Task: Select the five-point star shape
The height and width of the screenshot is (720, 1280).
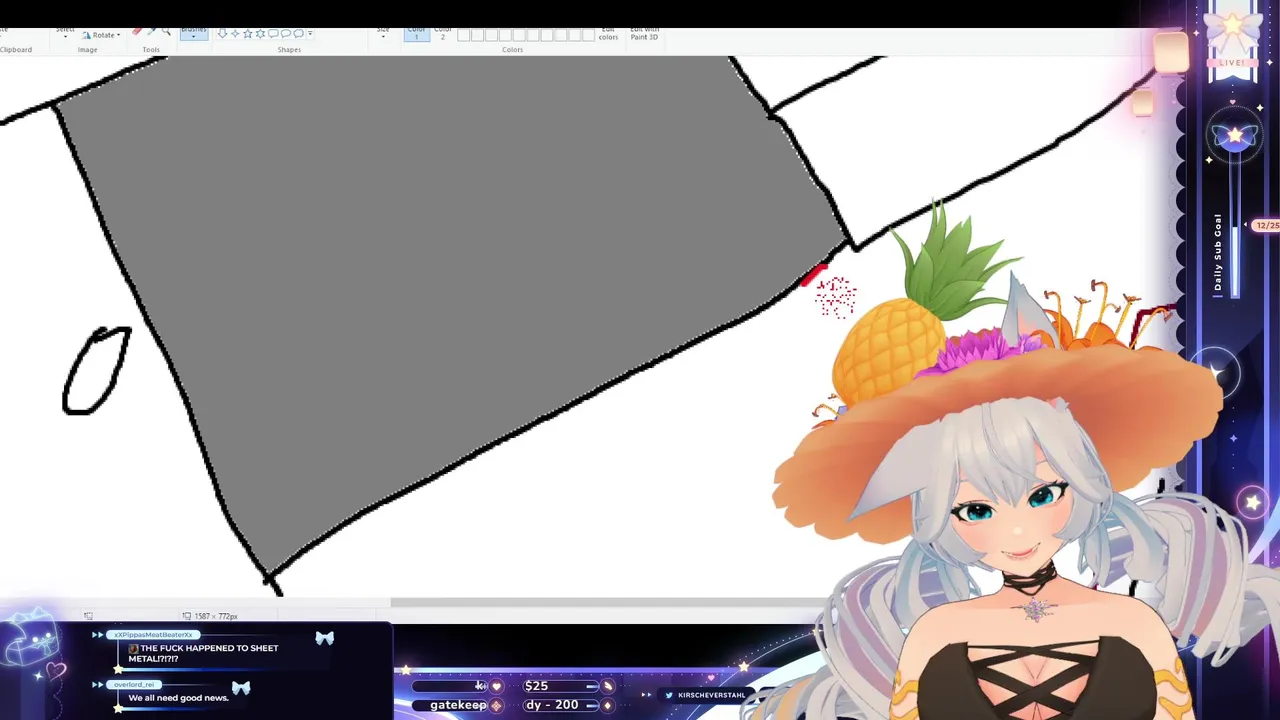Action: pos(247,33)
